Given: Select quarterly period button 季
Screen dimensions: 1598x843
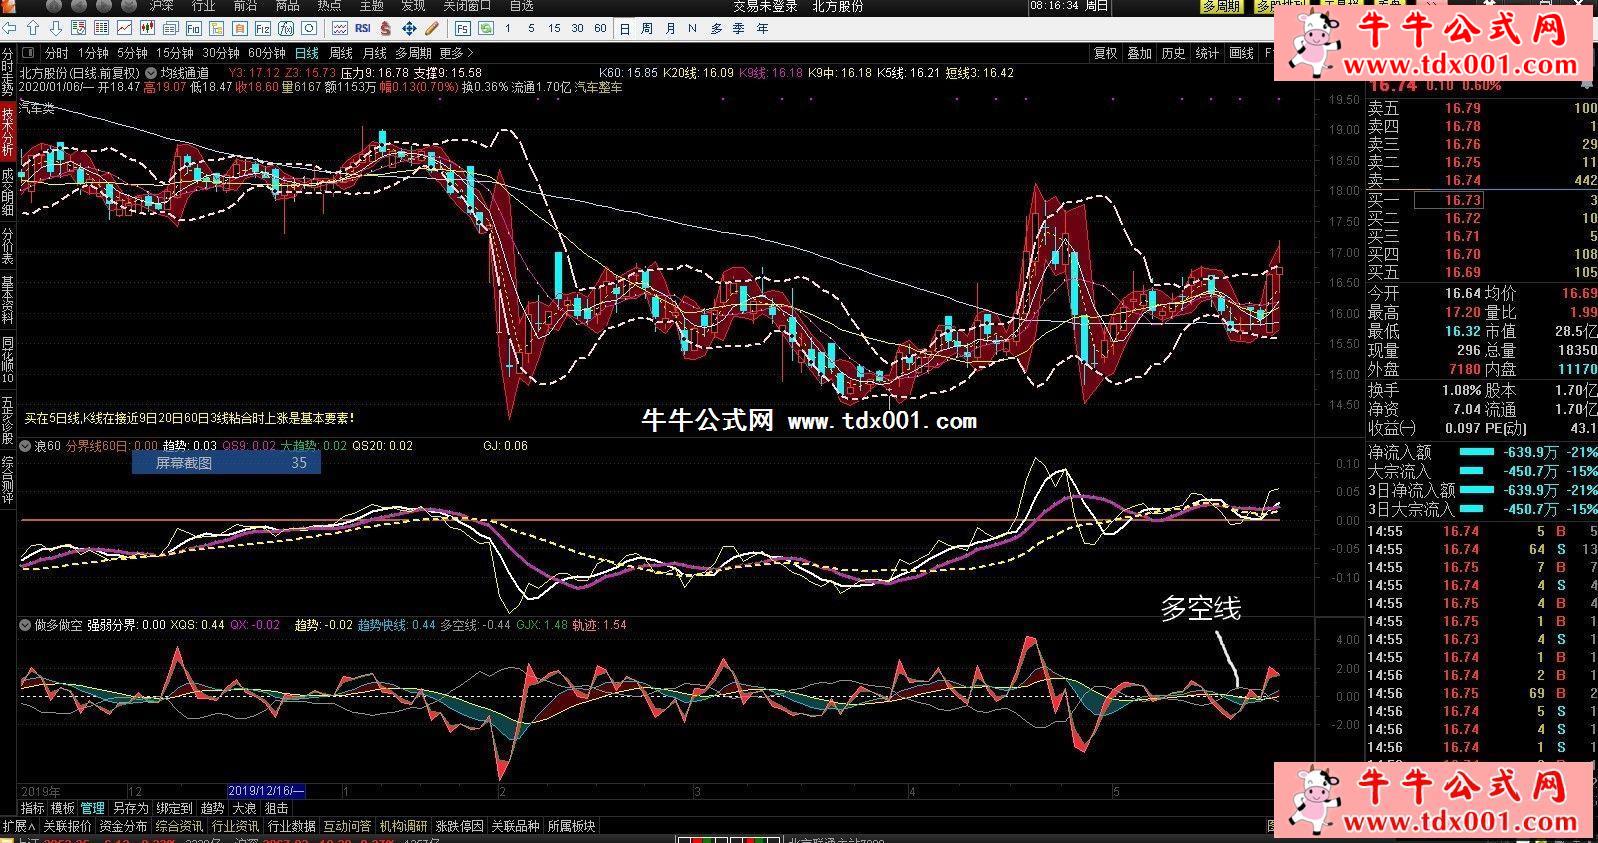Looking at the screenshot, I should [x=739, y=29].
